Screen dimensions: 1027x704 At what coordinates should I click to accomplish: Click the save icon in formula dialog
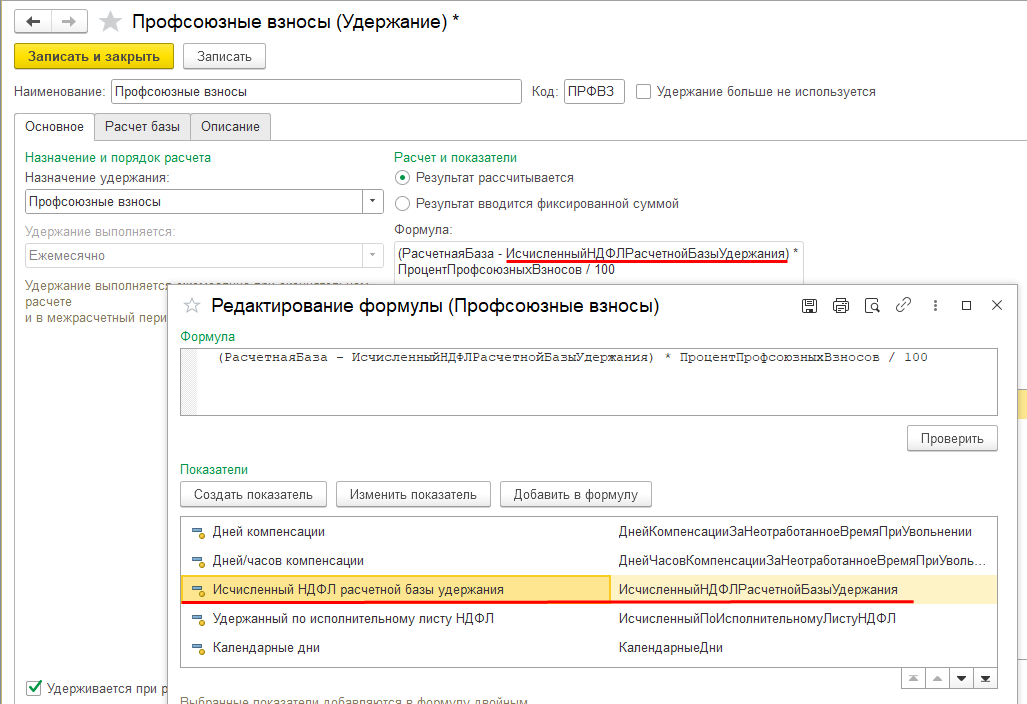(810, 306)
